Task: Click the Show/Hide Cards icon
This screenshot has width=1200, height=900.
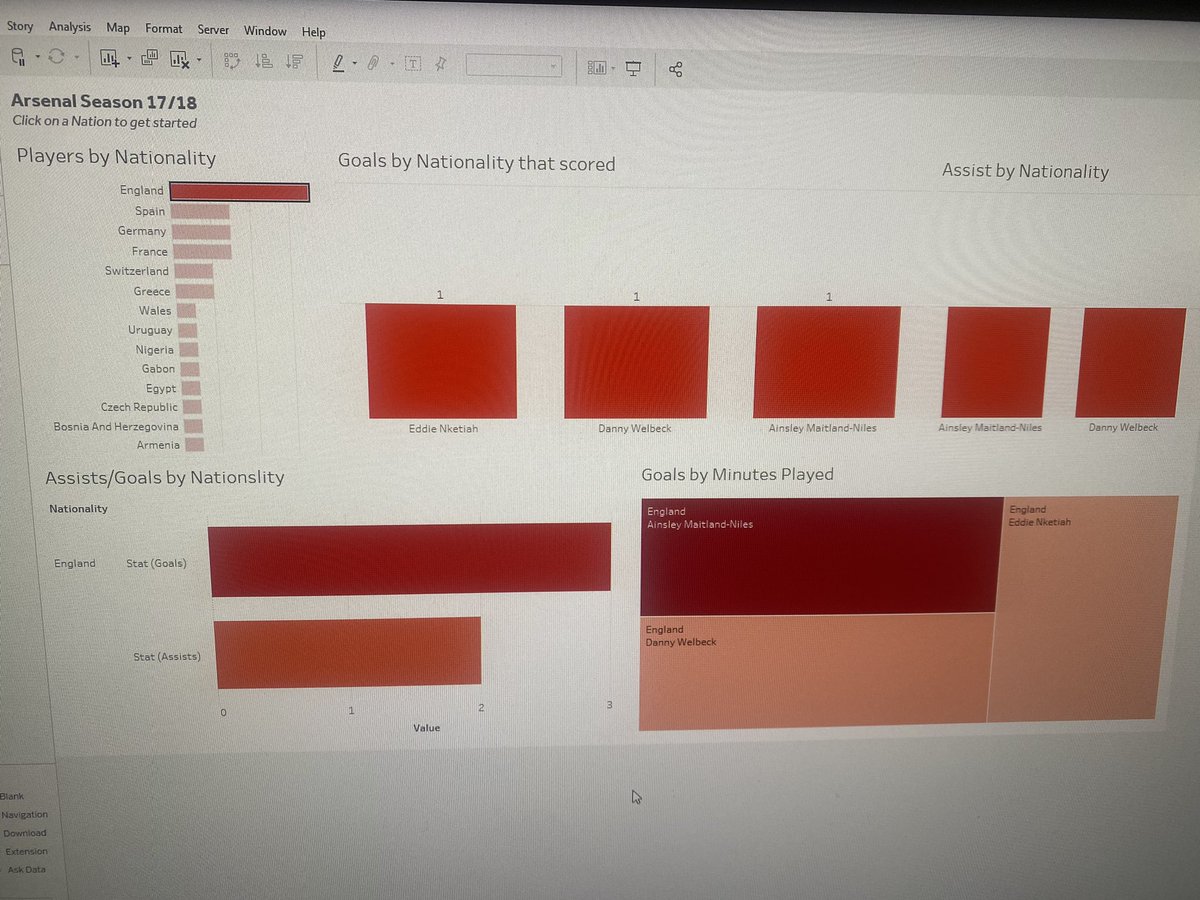Action: (x=597, y=67)
